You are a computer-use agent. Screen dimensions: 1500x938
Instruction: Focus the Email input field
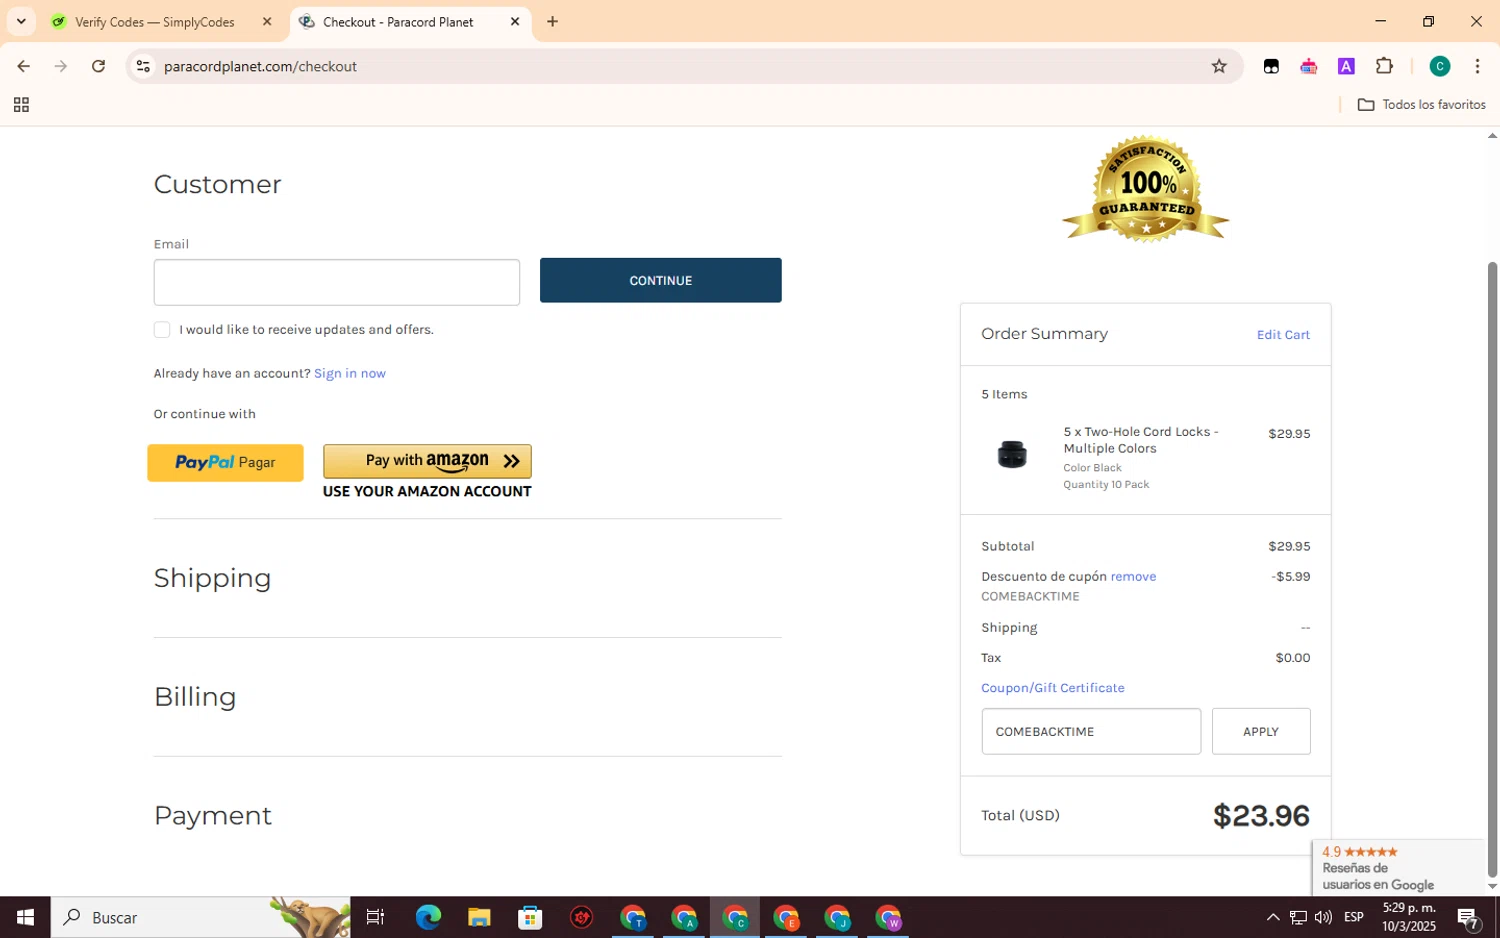(x=337, y=282)
